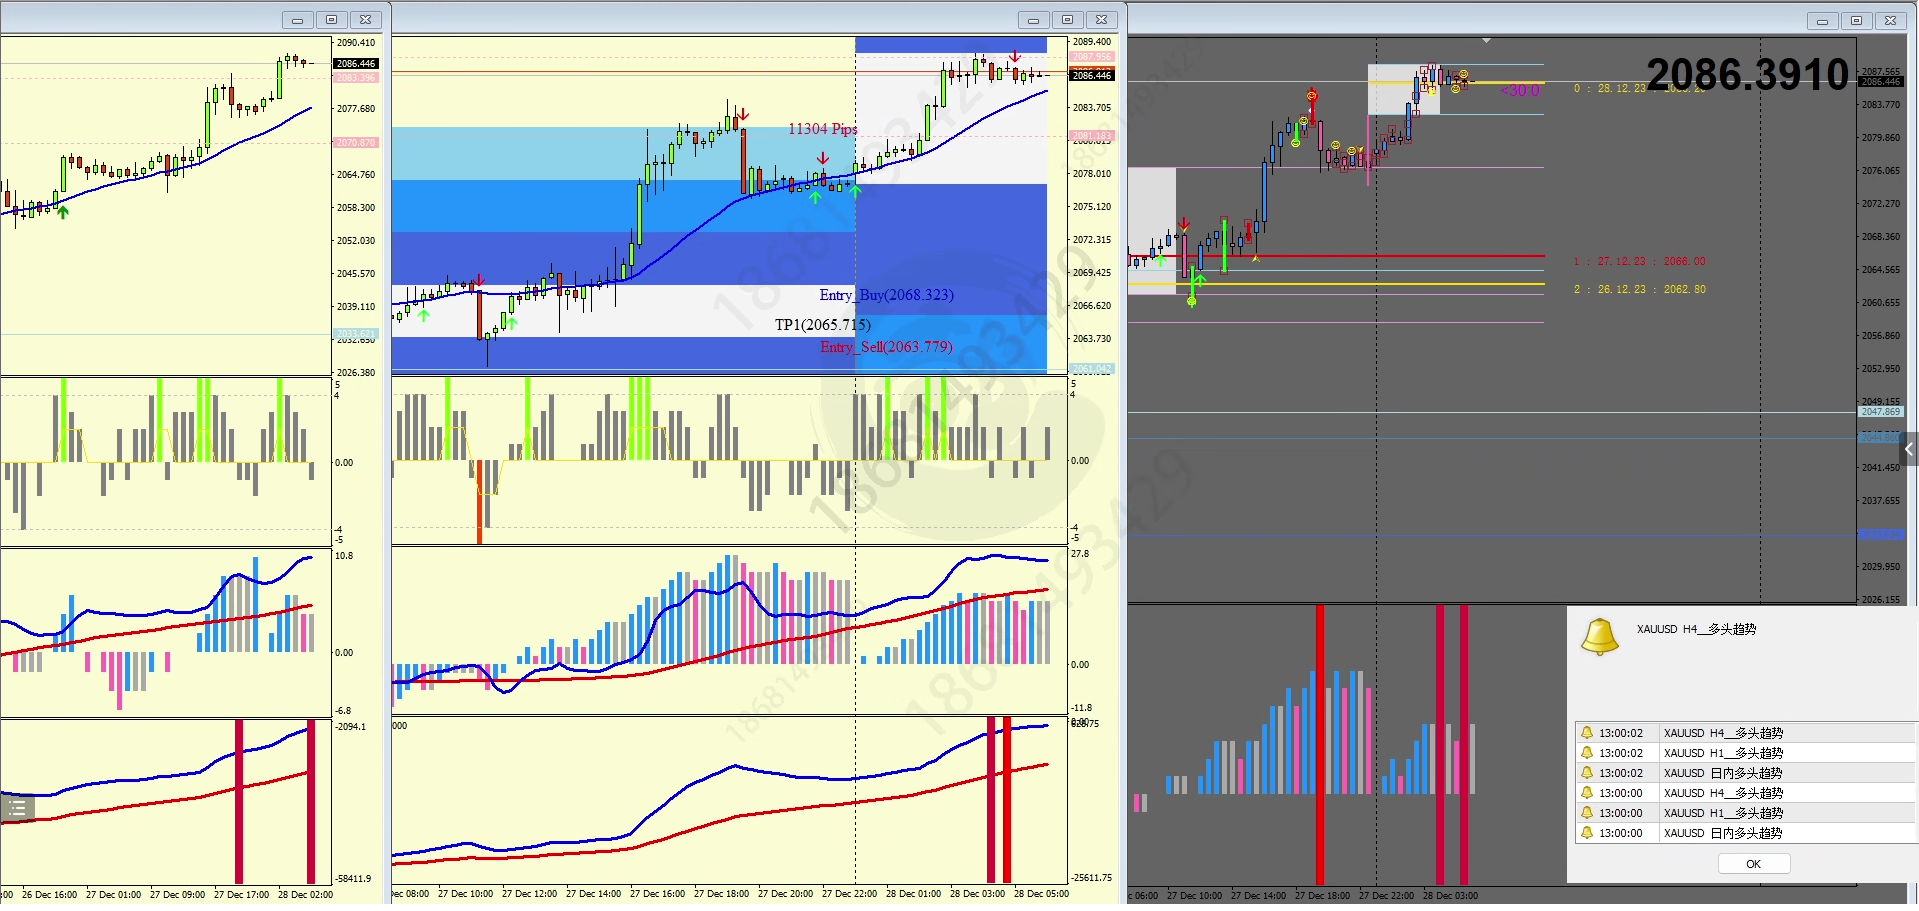
Task: Select bell icon of 13:00:00 日内多头趋势 alert row
Action: tap(1586, 833)
